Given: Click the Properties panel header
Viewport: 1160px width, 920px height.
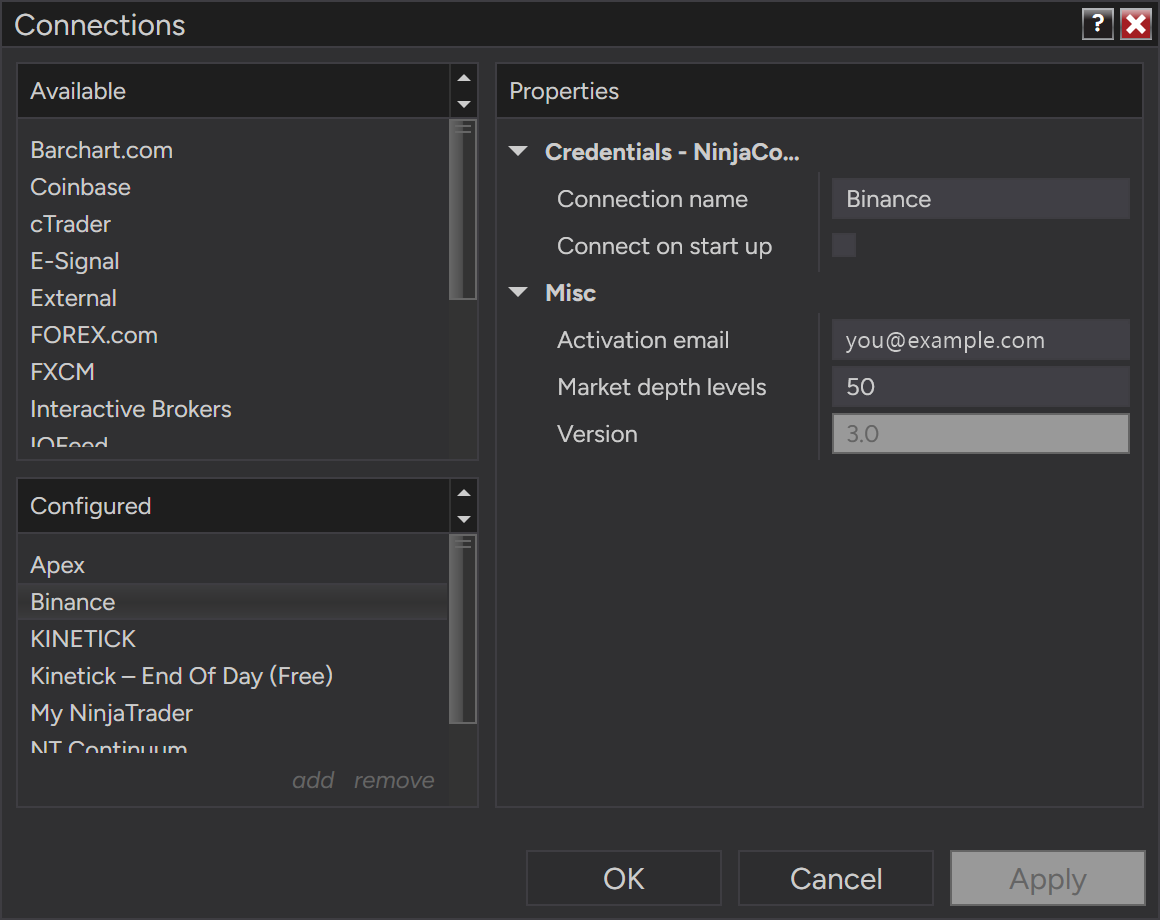Looking at the screenshot, I should click(x=820, y=91).
